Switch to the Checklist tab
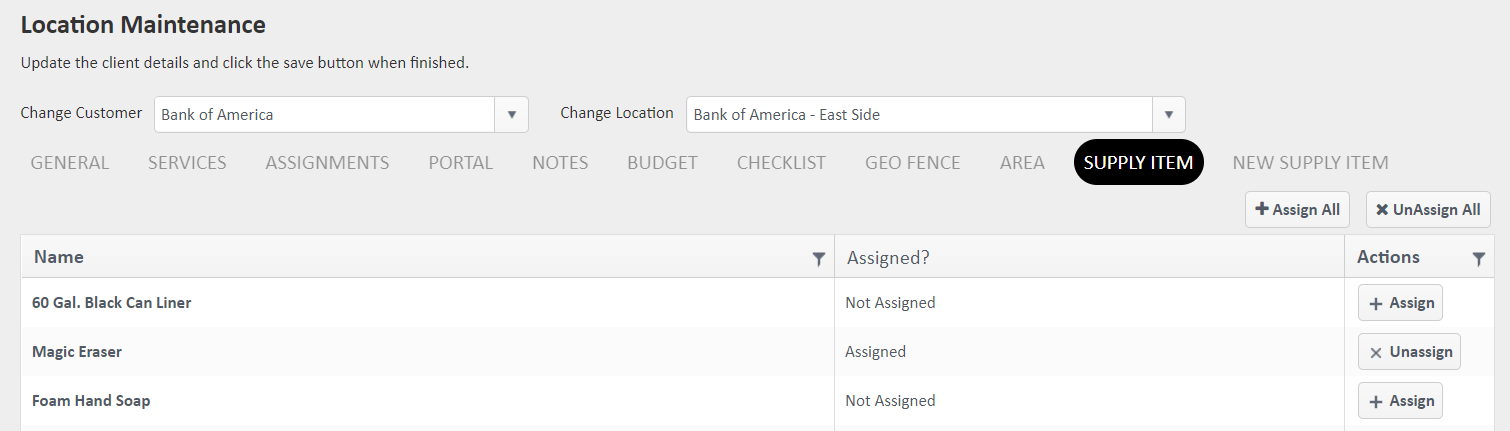 point(781,163)
